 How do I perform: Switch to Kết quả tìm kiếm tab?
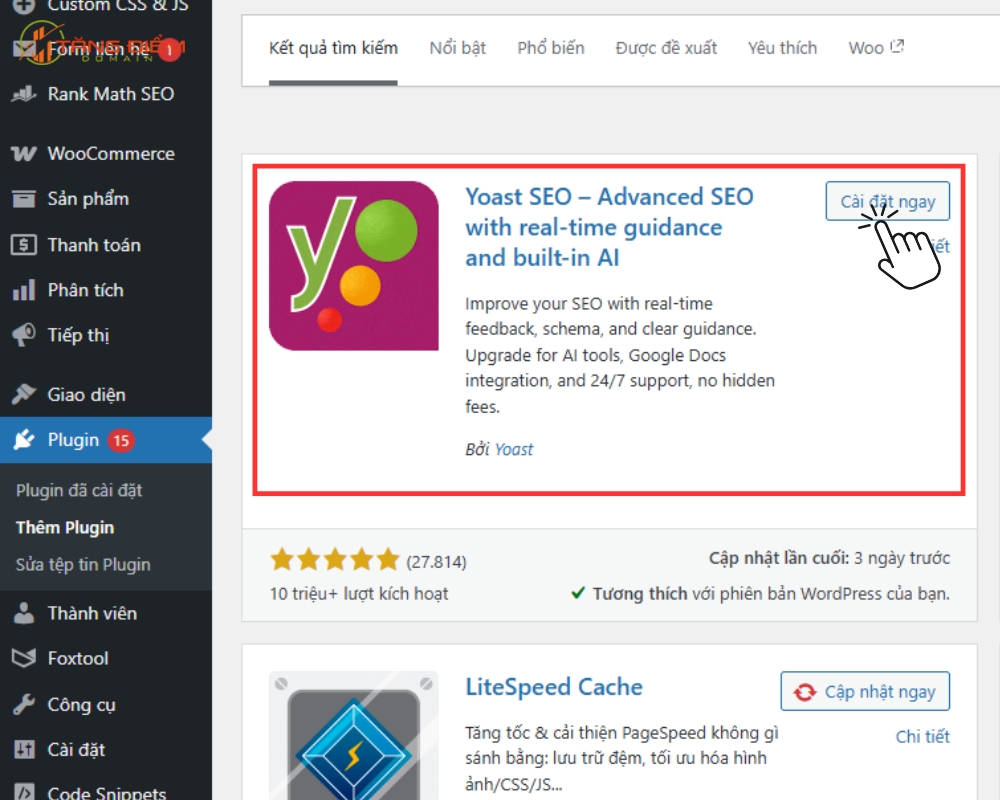[x=333, y=48]
